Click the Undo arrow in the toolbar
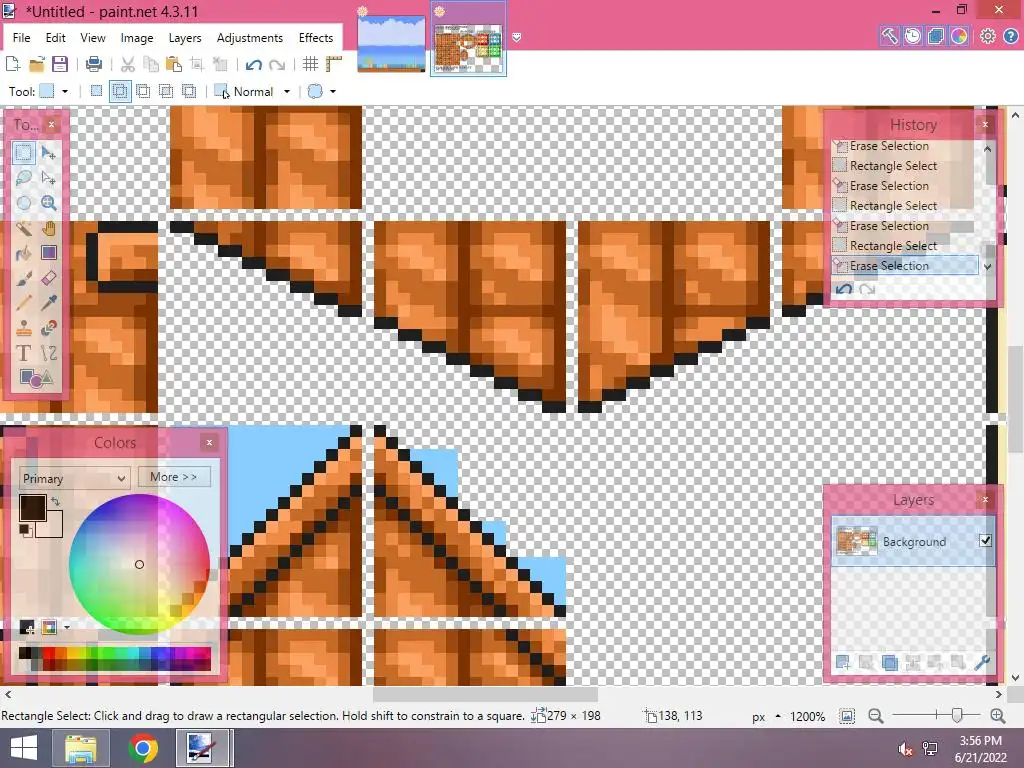 point(253,64)
